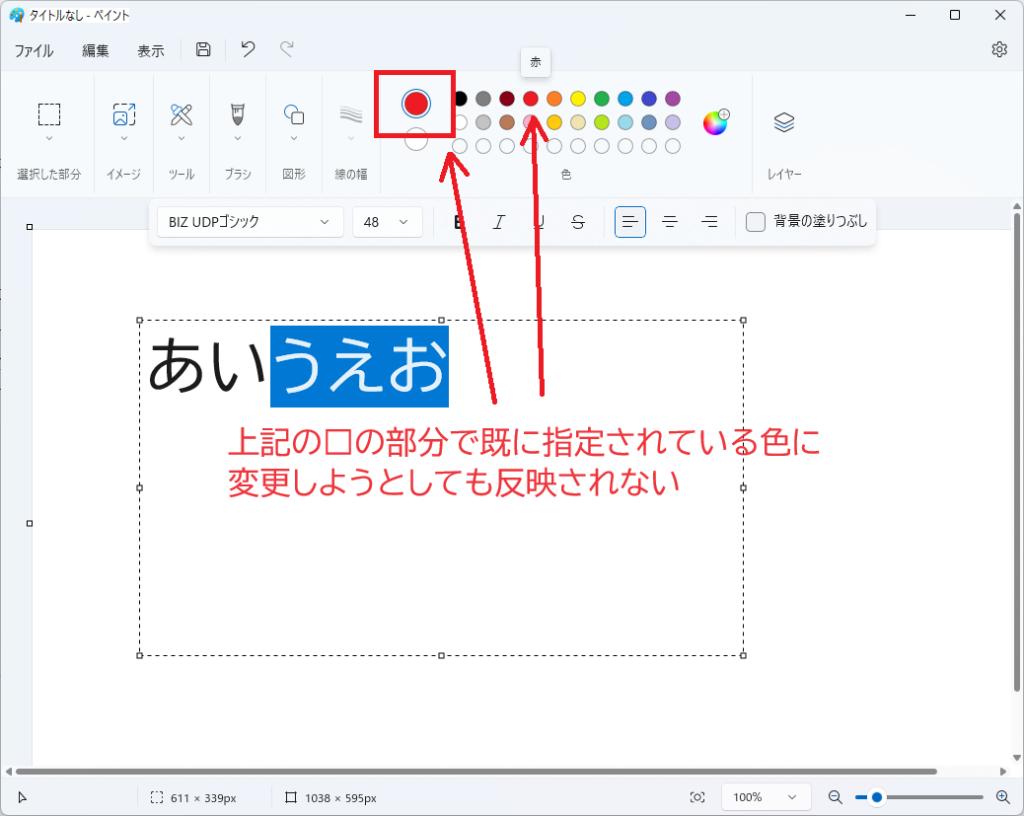Click the text box bottom-left resize handle

point(139,655)
